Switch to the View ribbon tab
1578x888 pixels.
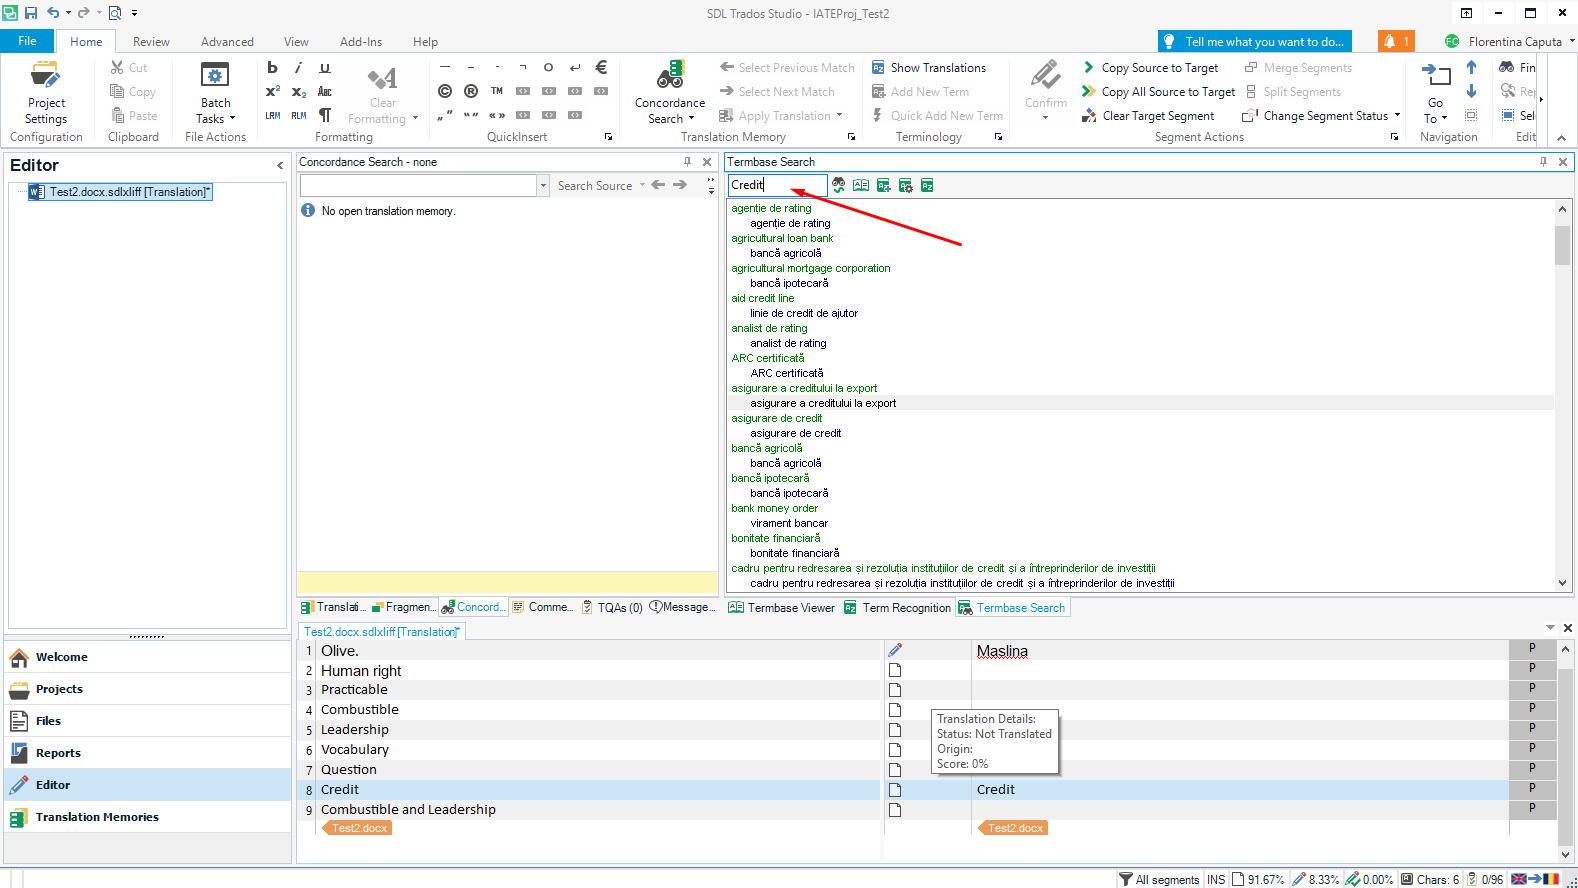click(296, 41)
